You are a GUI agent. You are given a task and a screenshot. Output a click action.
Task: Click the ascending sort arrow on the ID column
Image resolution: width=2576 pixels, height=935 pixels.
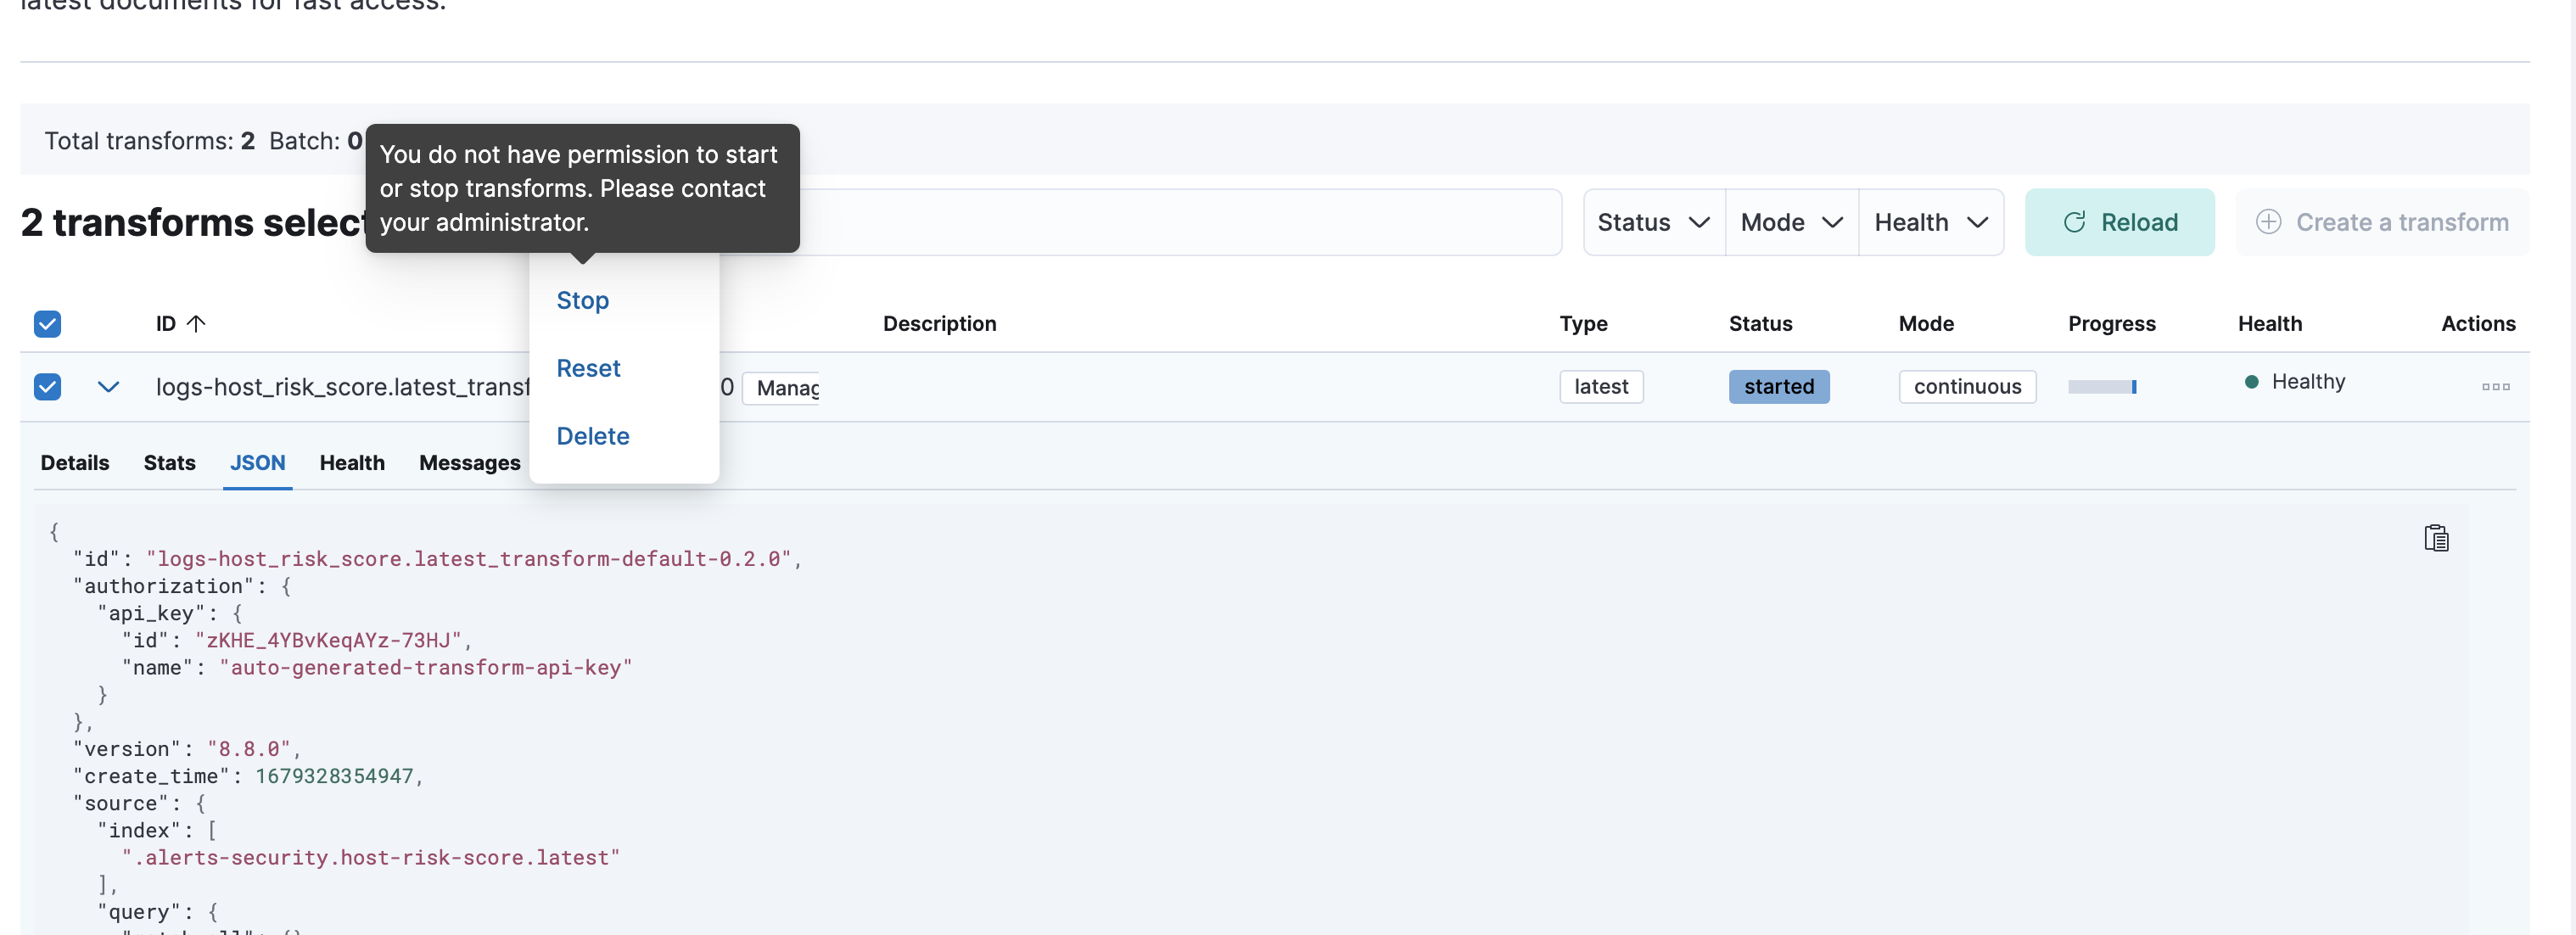pos(196,323)
